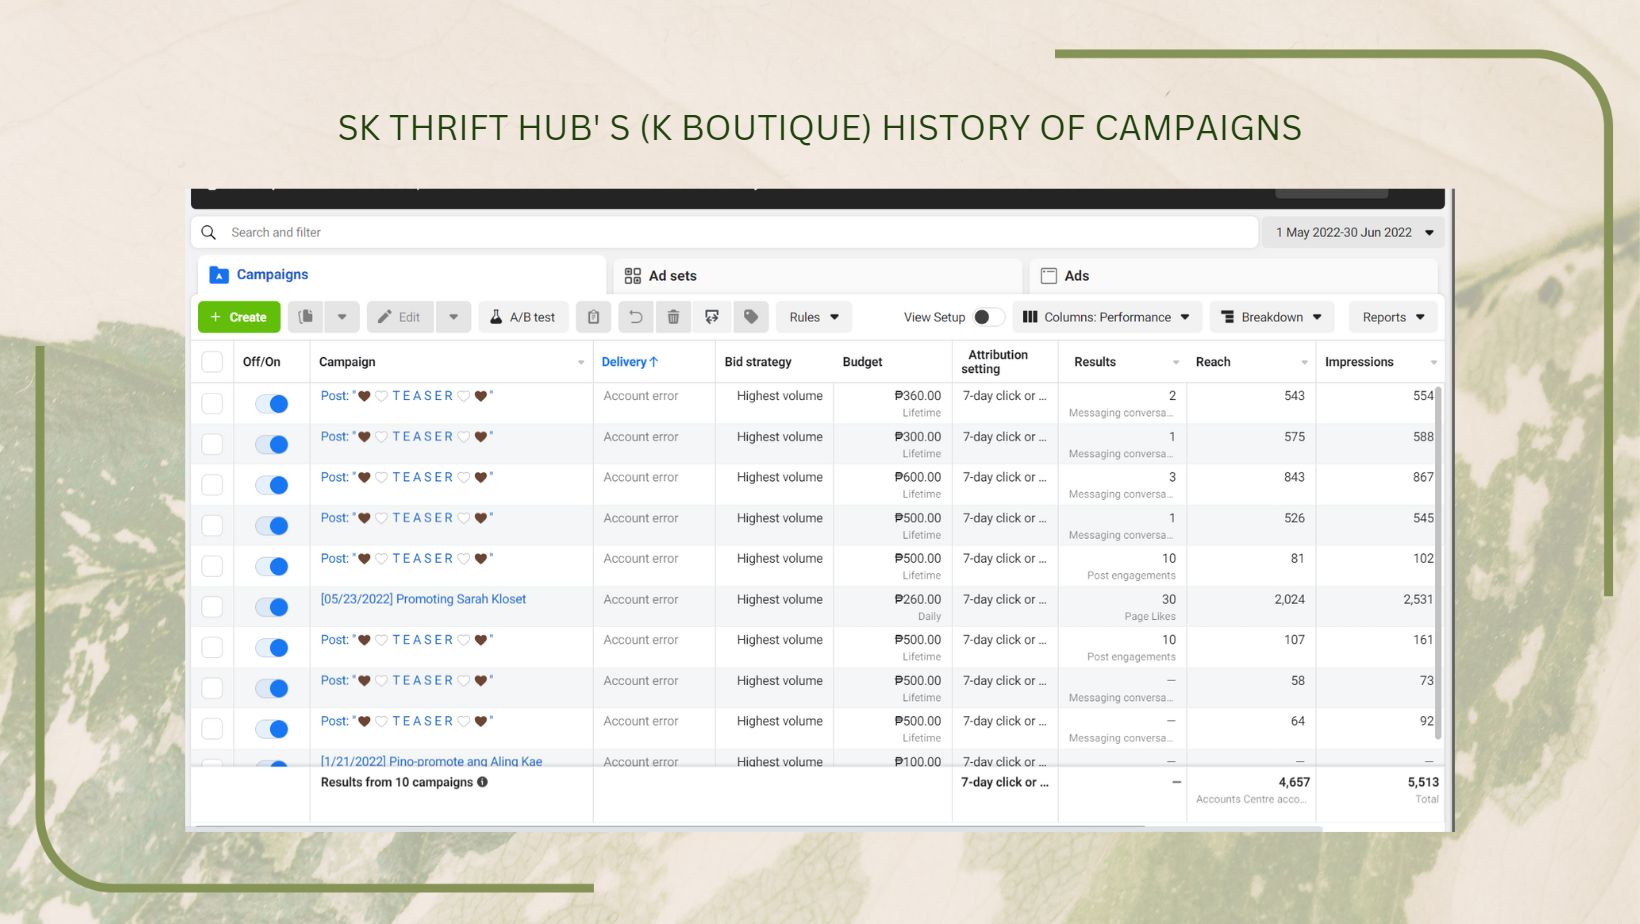
Task: Toggle off the campaign with reach 64
Action: (x=271, y=729)
